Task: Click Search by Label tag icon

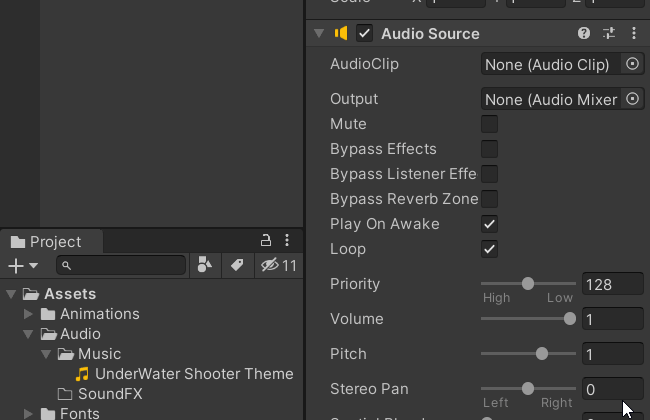Action: point(237,265)
